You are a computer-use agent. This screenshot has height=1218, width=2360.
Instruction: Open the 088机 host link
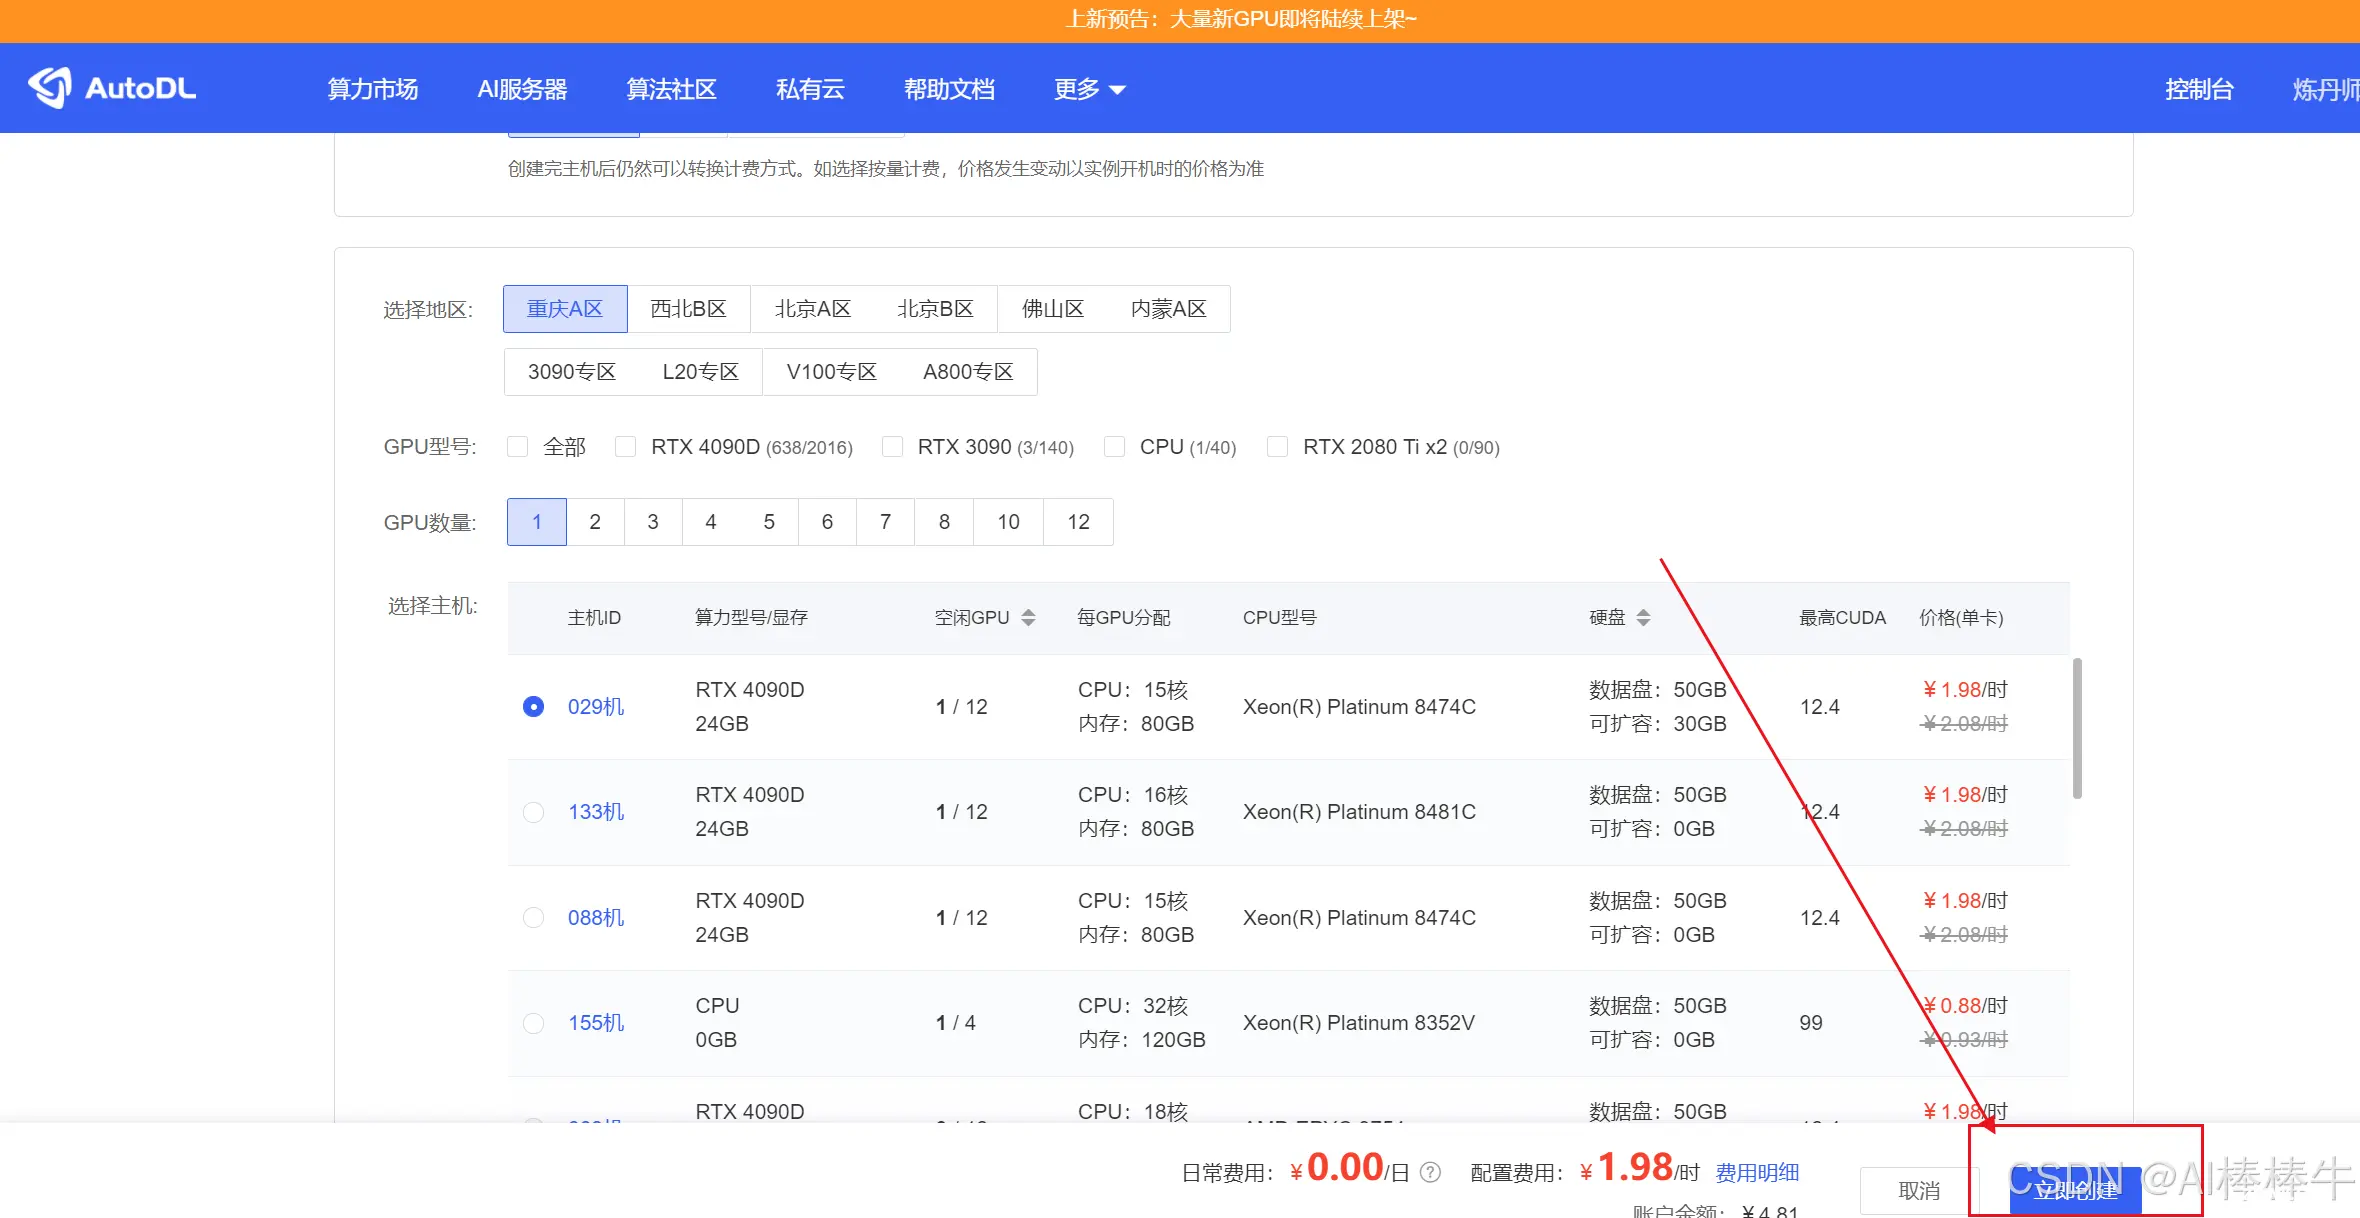click(596, 918)
